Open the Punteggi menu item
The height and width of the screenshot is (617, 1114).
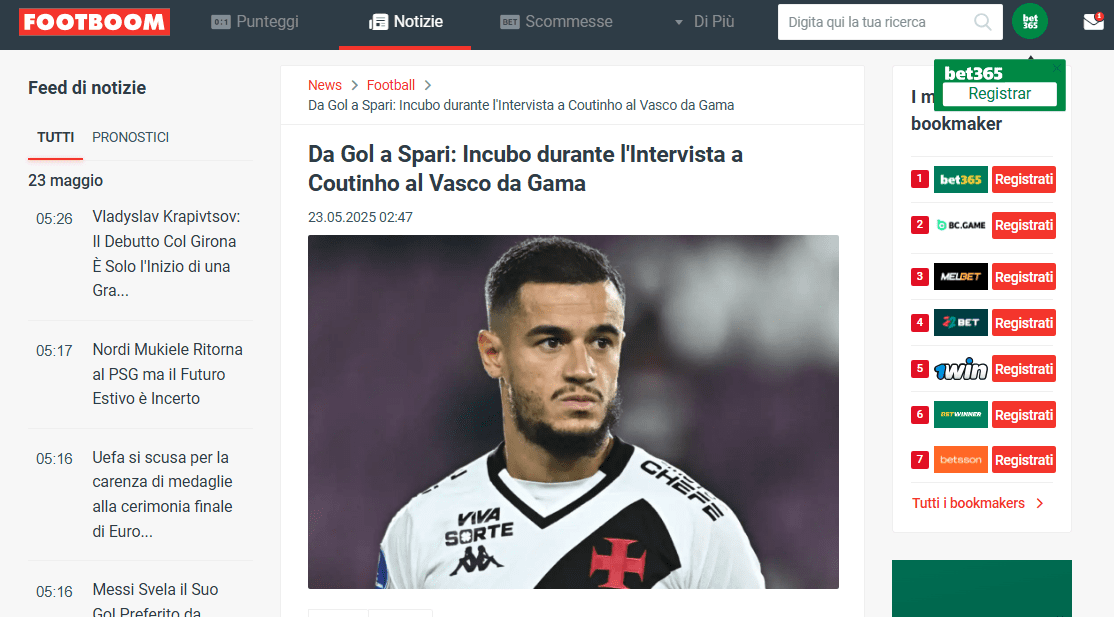point(255,22)
